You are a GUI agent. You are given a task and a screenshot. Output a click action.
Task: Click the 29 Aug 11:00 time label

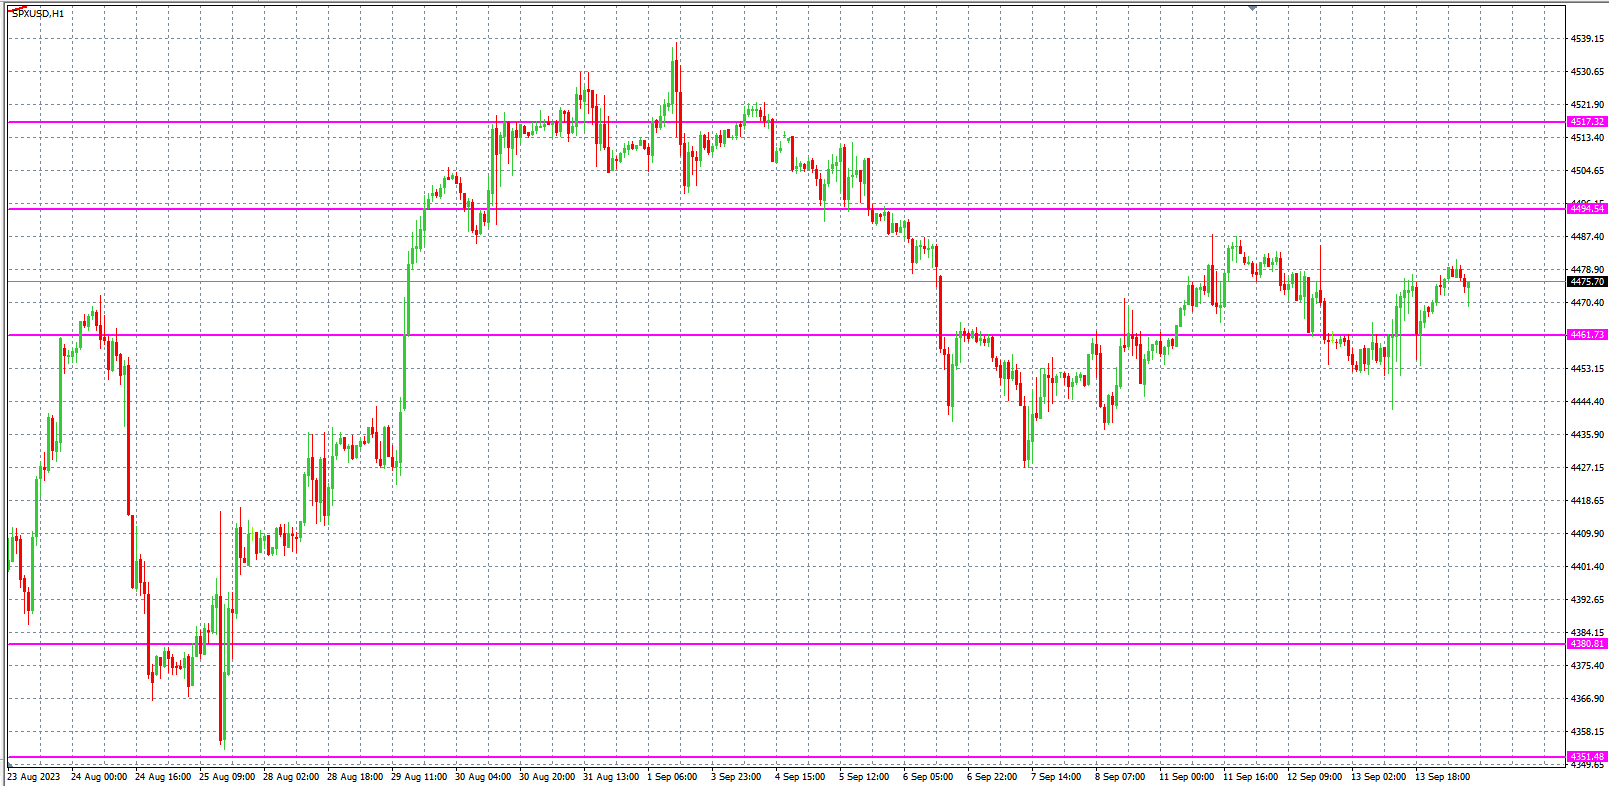419,777
